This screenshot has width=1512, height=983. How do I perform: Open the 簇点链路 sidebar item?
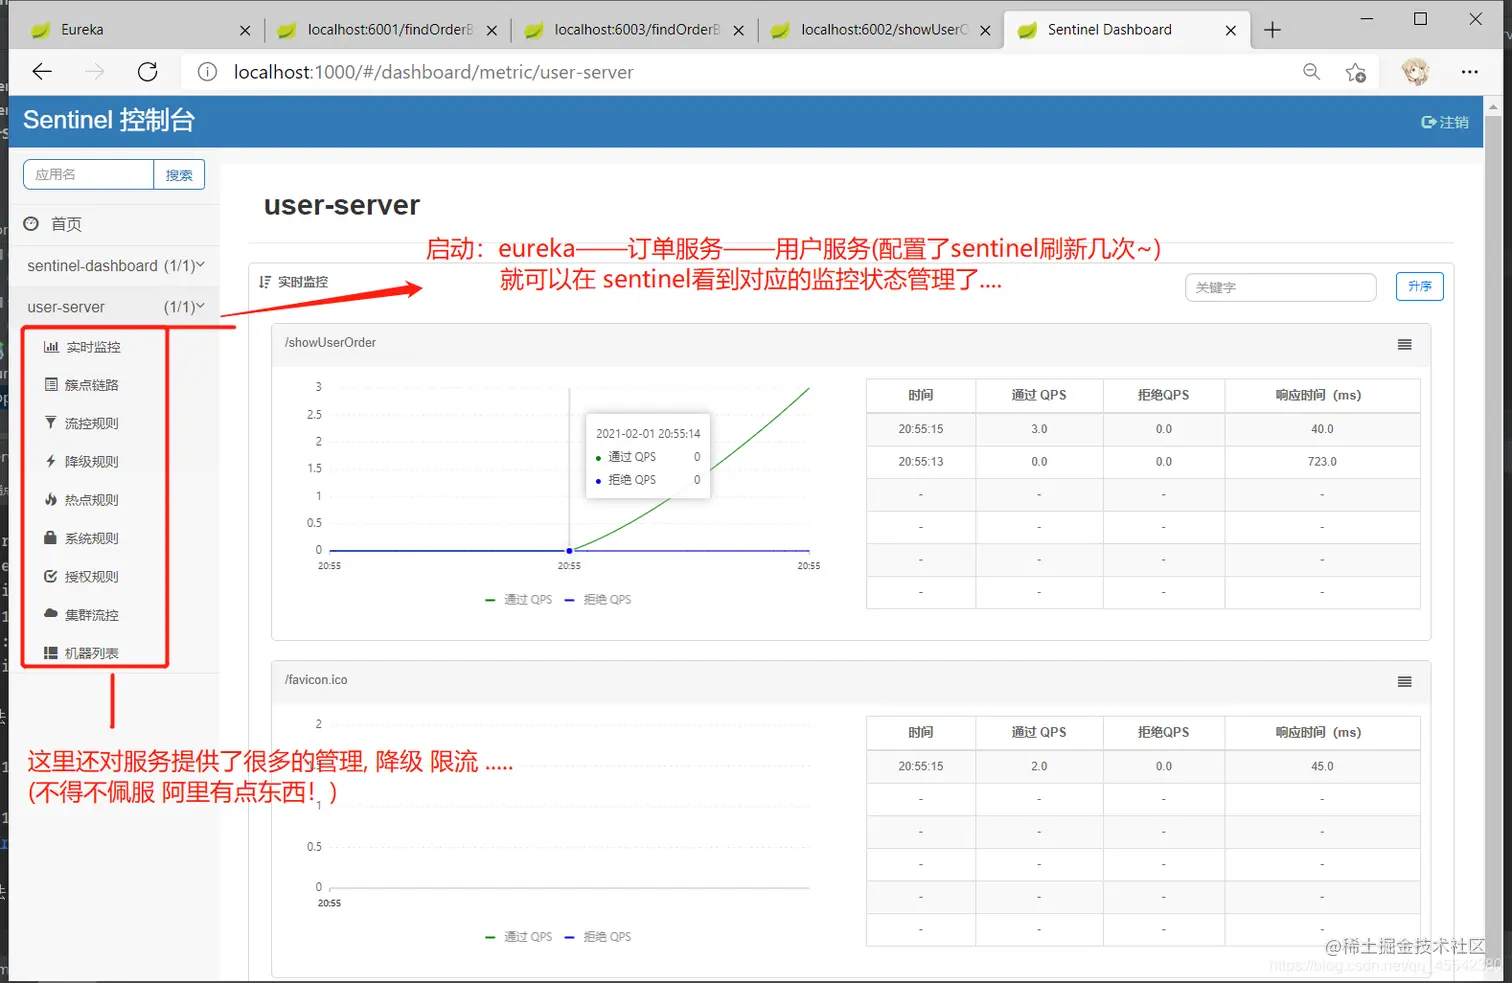point(82,385)
